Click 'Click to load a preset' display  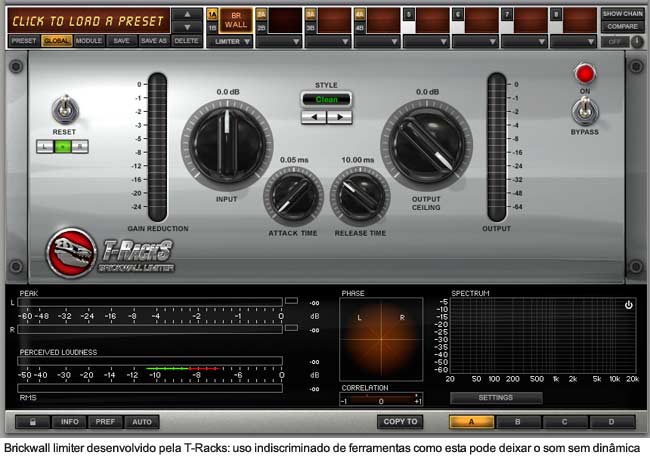point(88,21)
